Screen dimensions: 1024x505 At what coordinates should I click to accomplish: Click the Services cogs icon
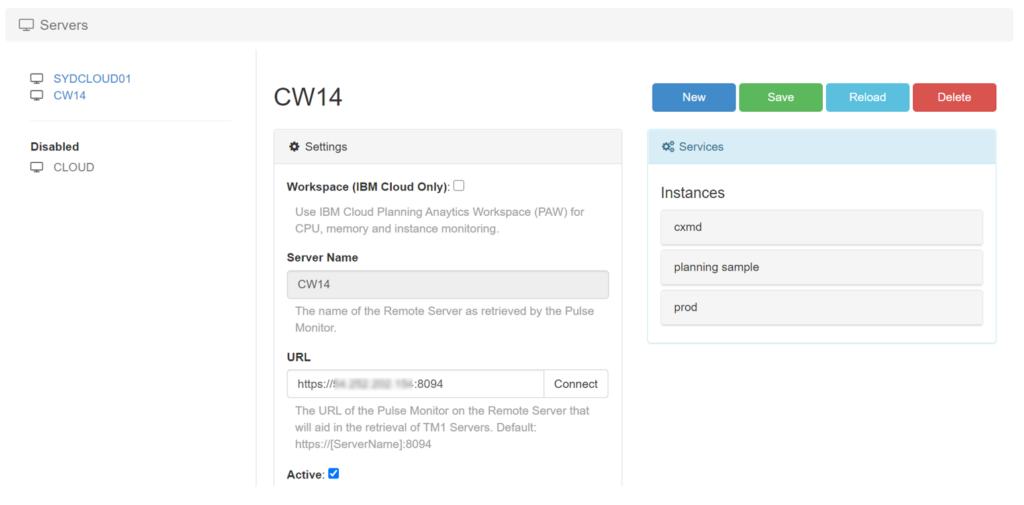pos(668,147)
